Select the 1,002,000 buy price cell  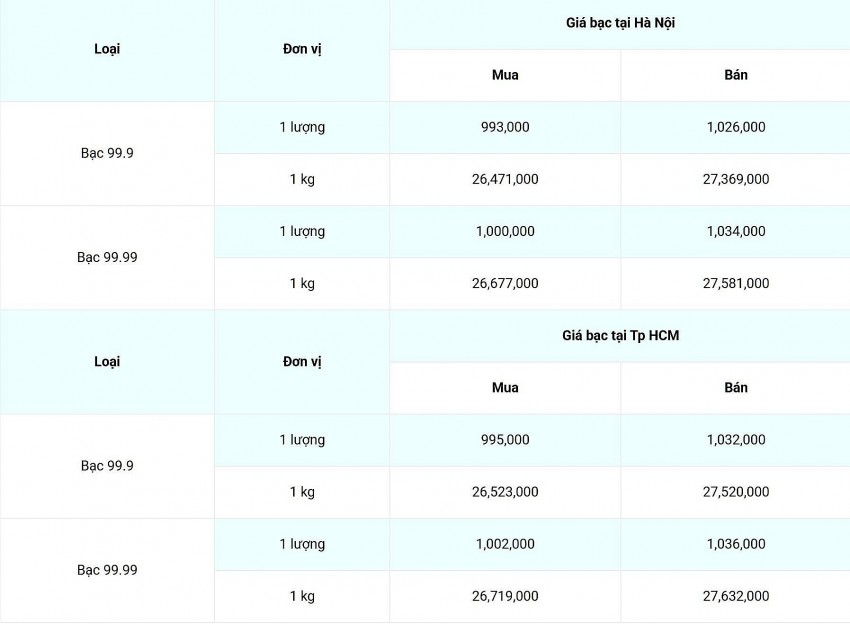(x=505, y=544)
